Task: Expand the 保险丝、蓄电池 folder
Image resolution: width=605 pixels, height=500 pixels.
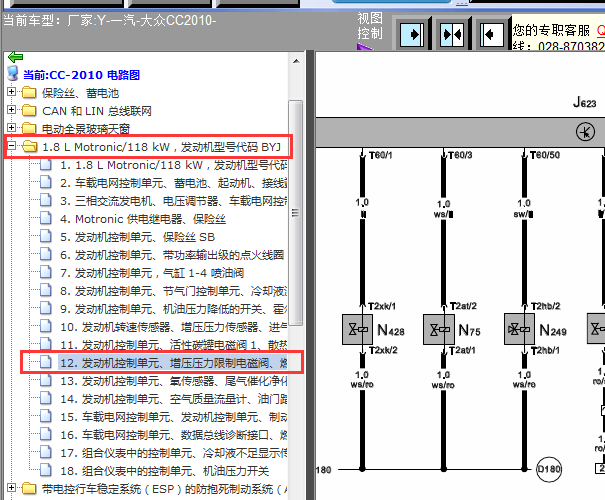Action: tap(12, 91)
